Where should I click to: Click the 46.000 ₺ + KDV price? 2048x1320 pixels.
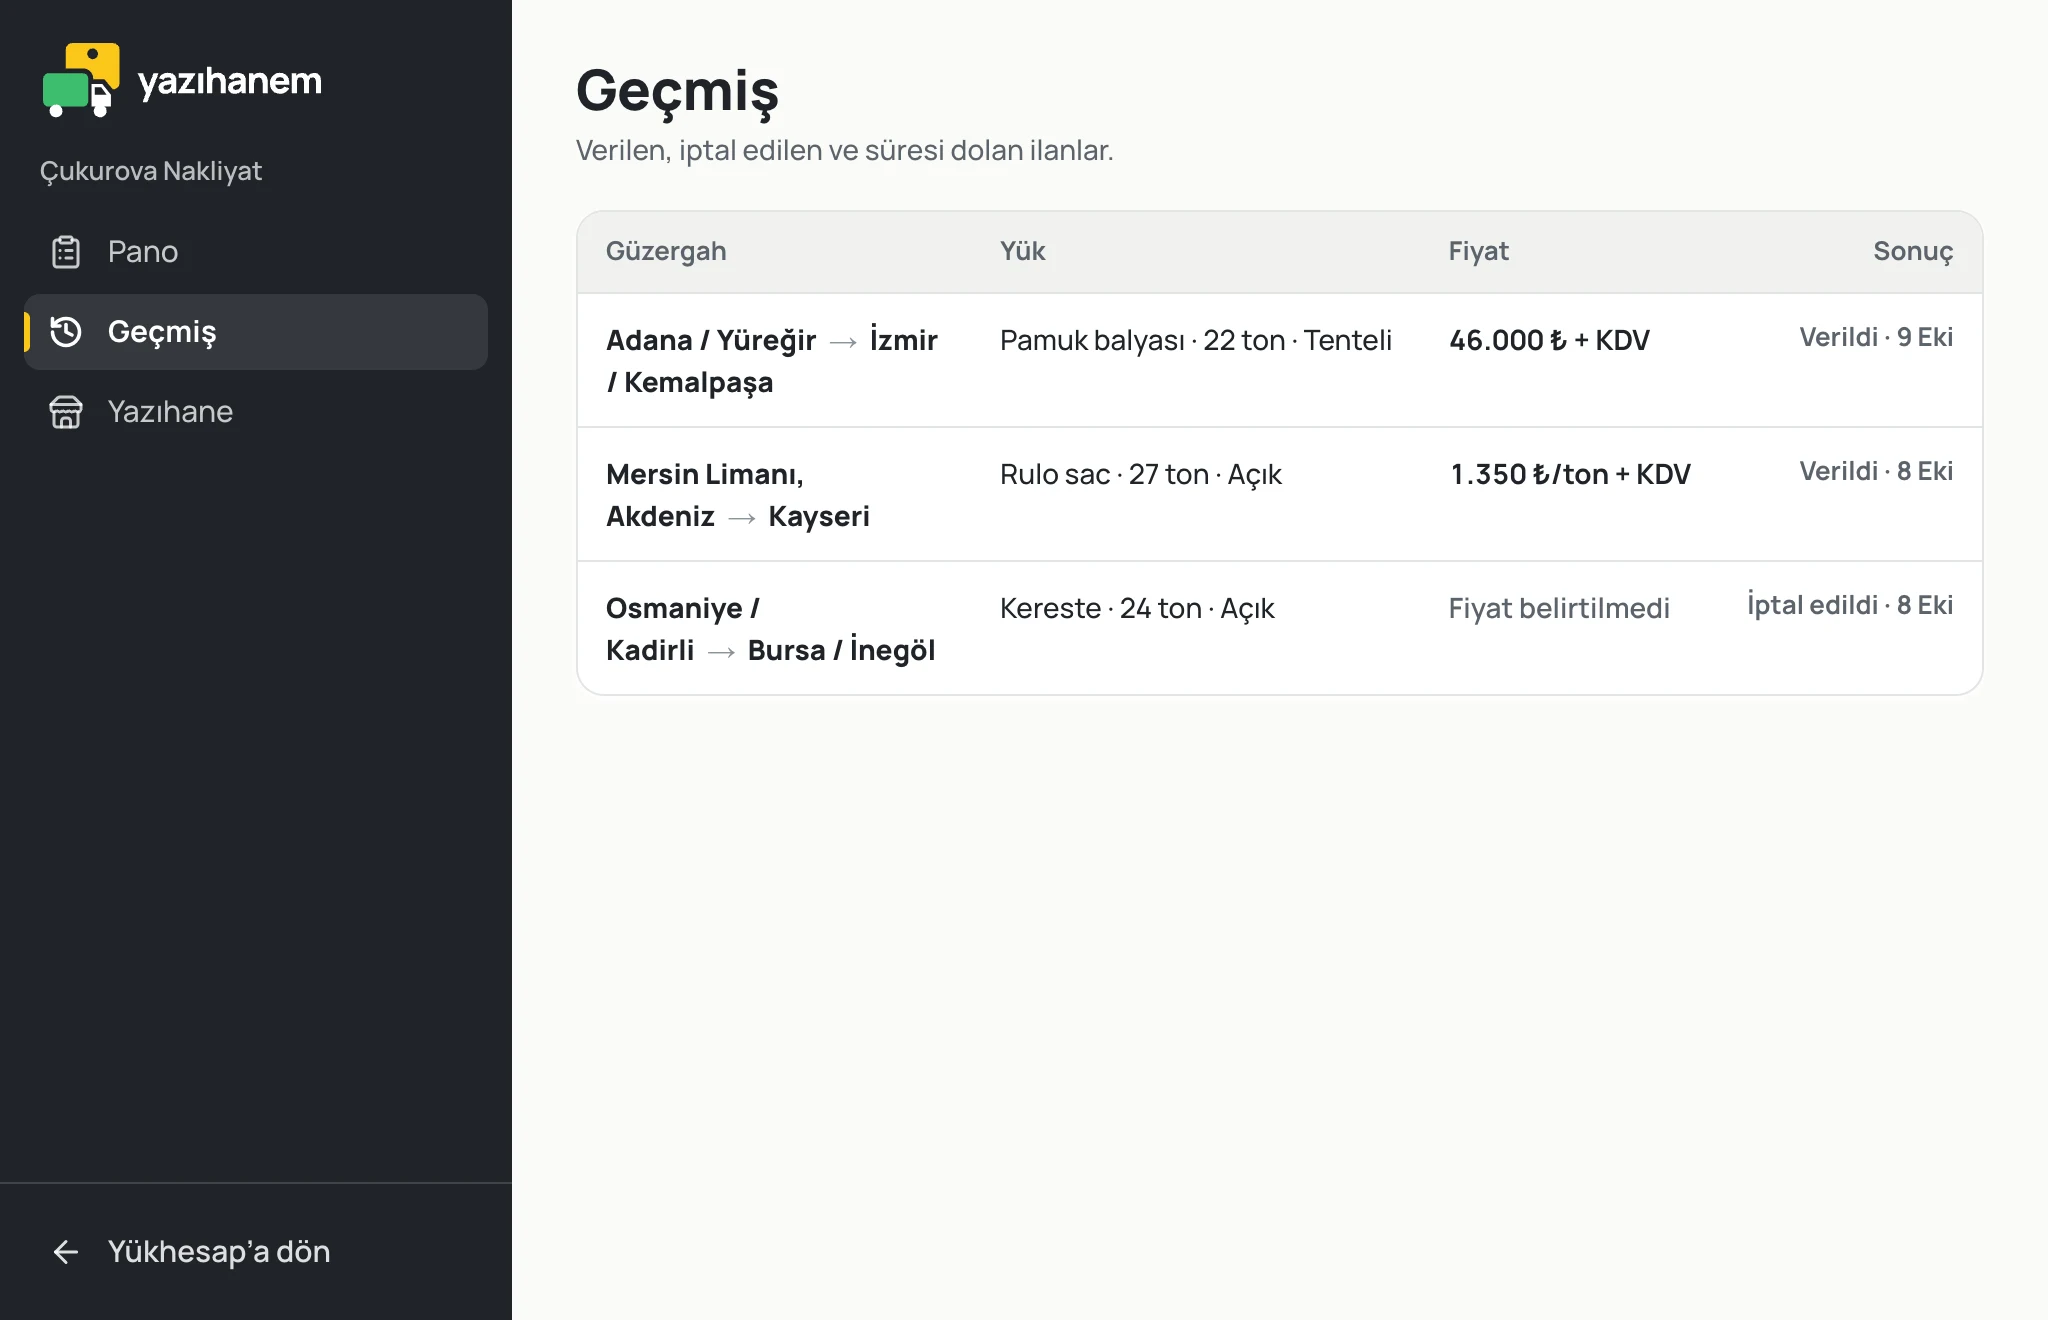pyautogui.click(x=1550, y=340)
